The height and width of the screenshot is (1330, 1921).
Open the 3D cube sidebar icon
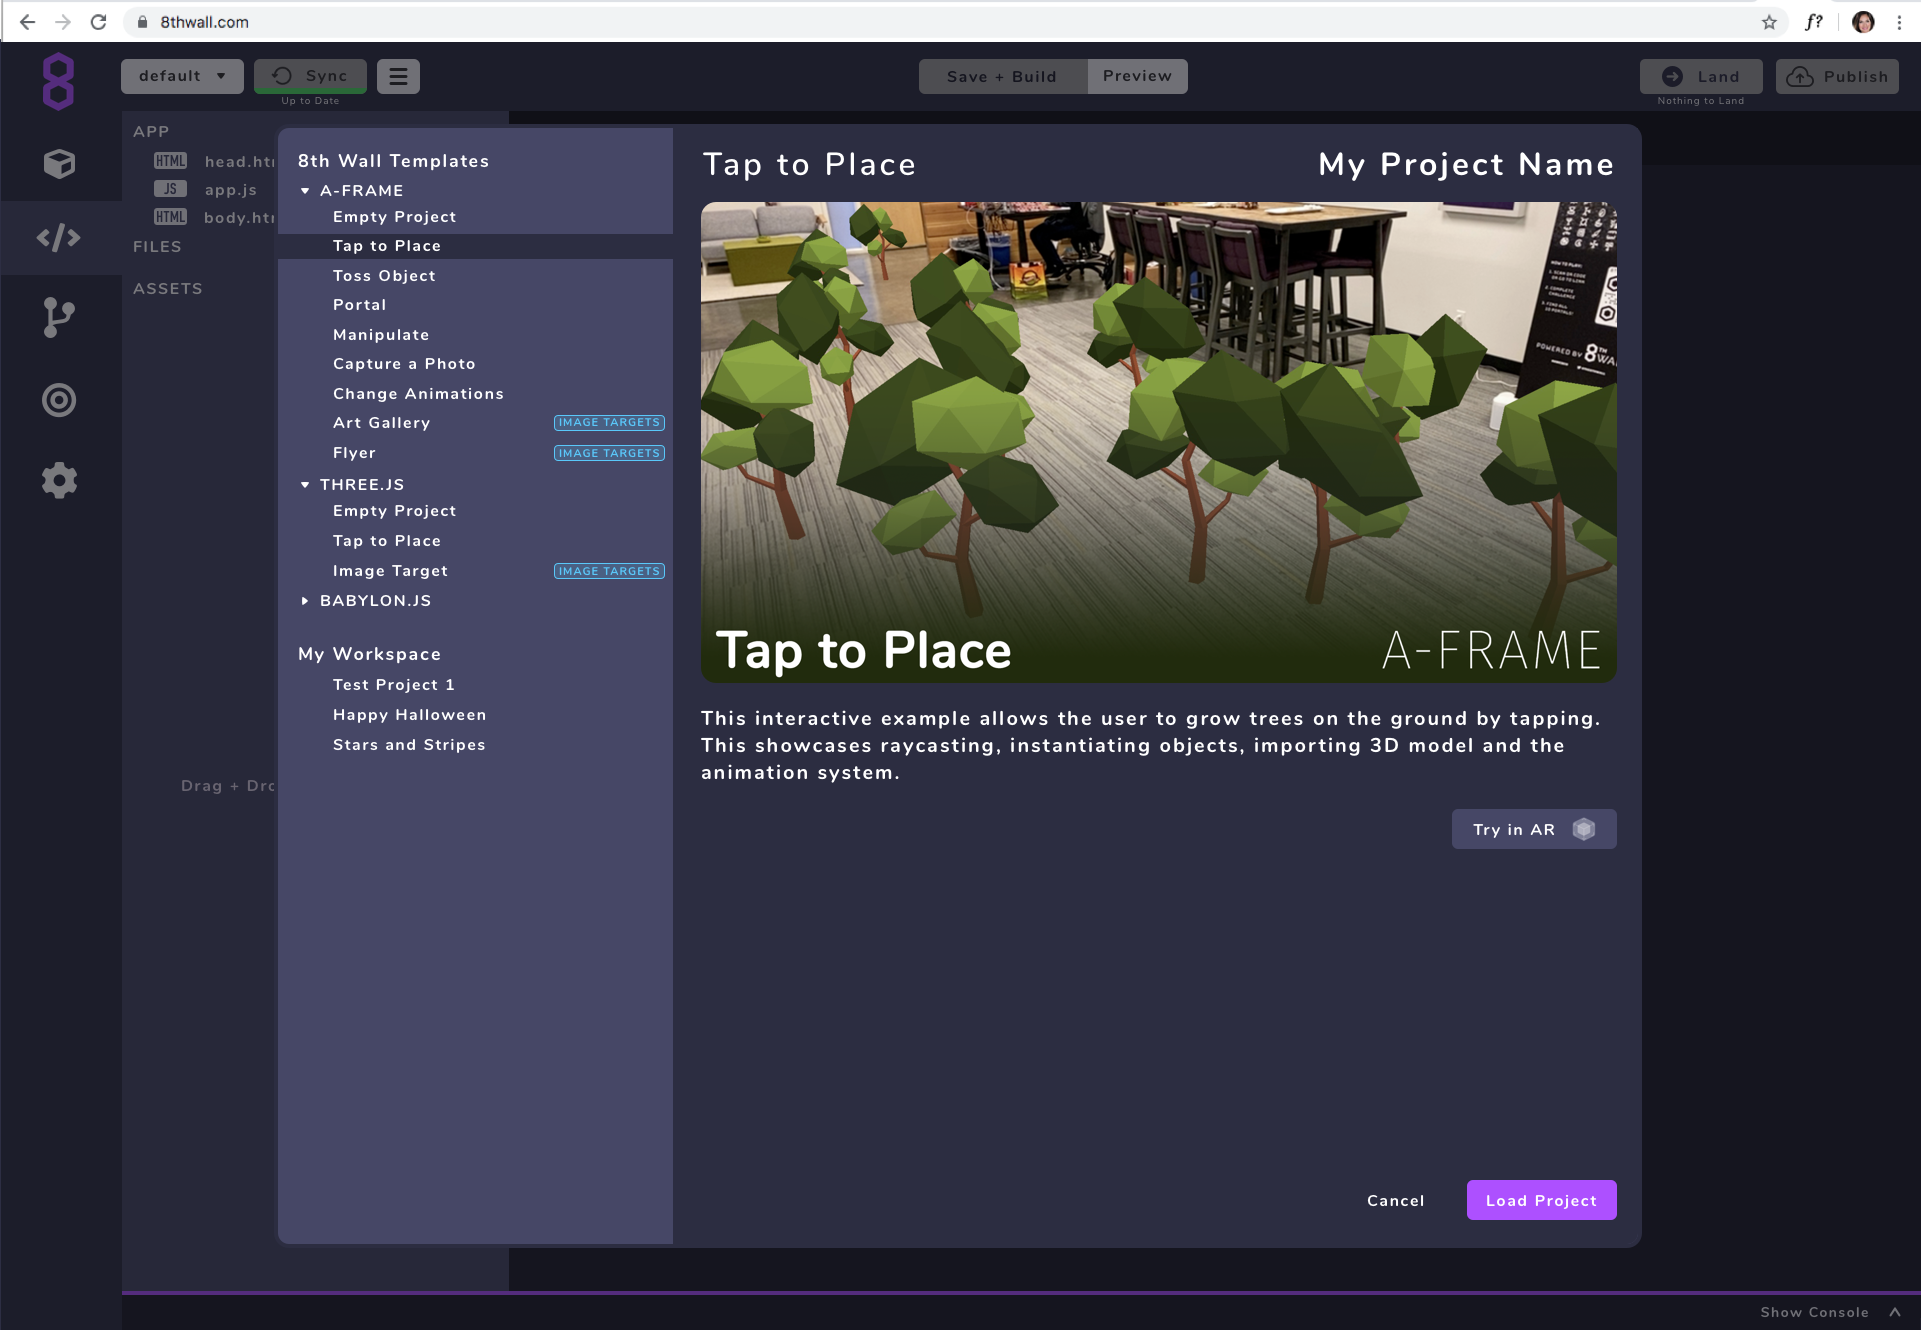pyautogui.click(x=59, y=163)
